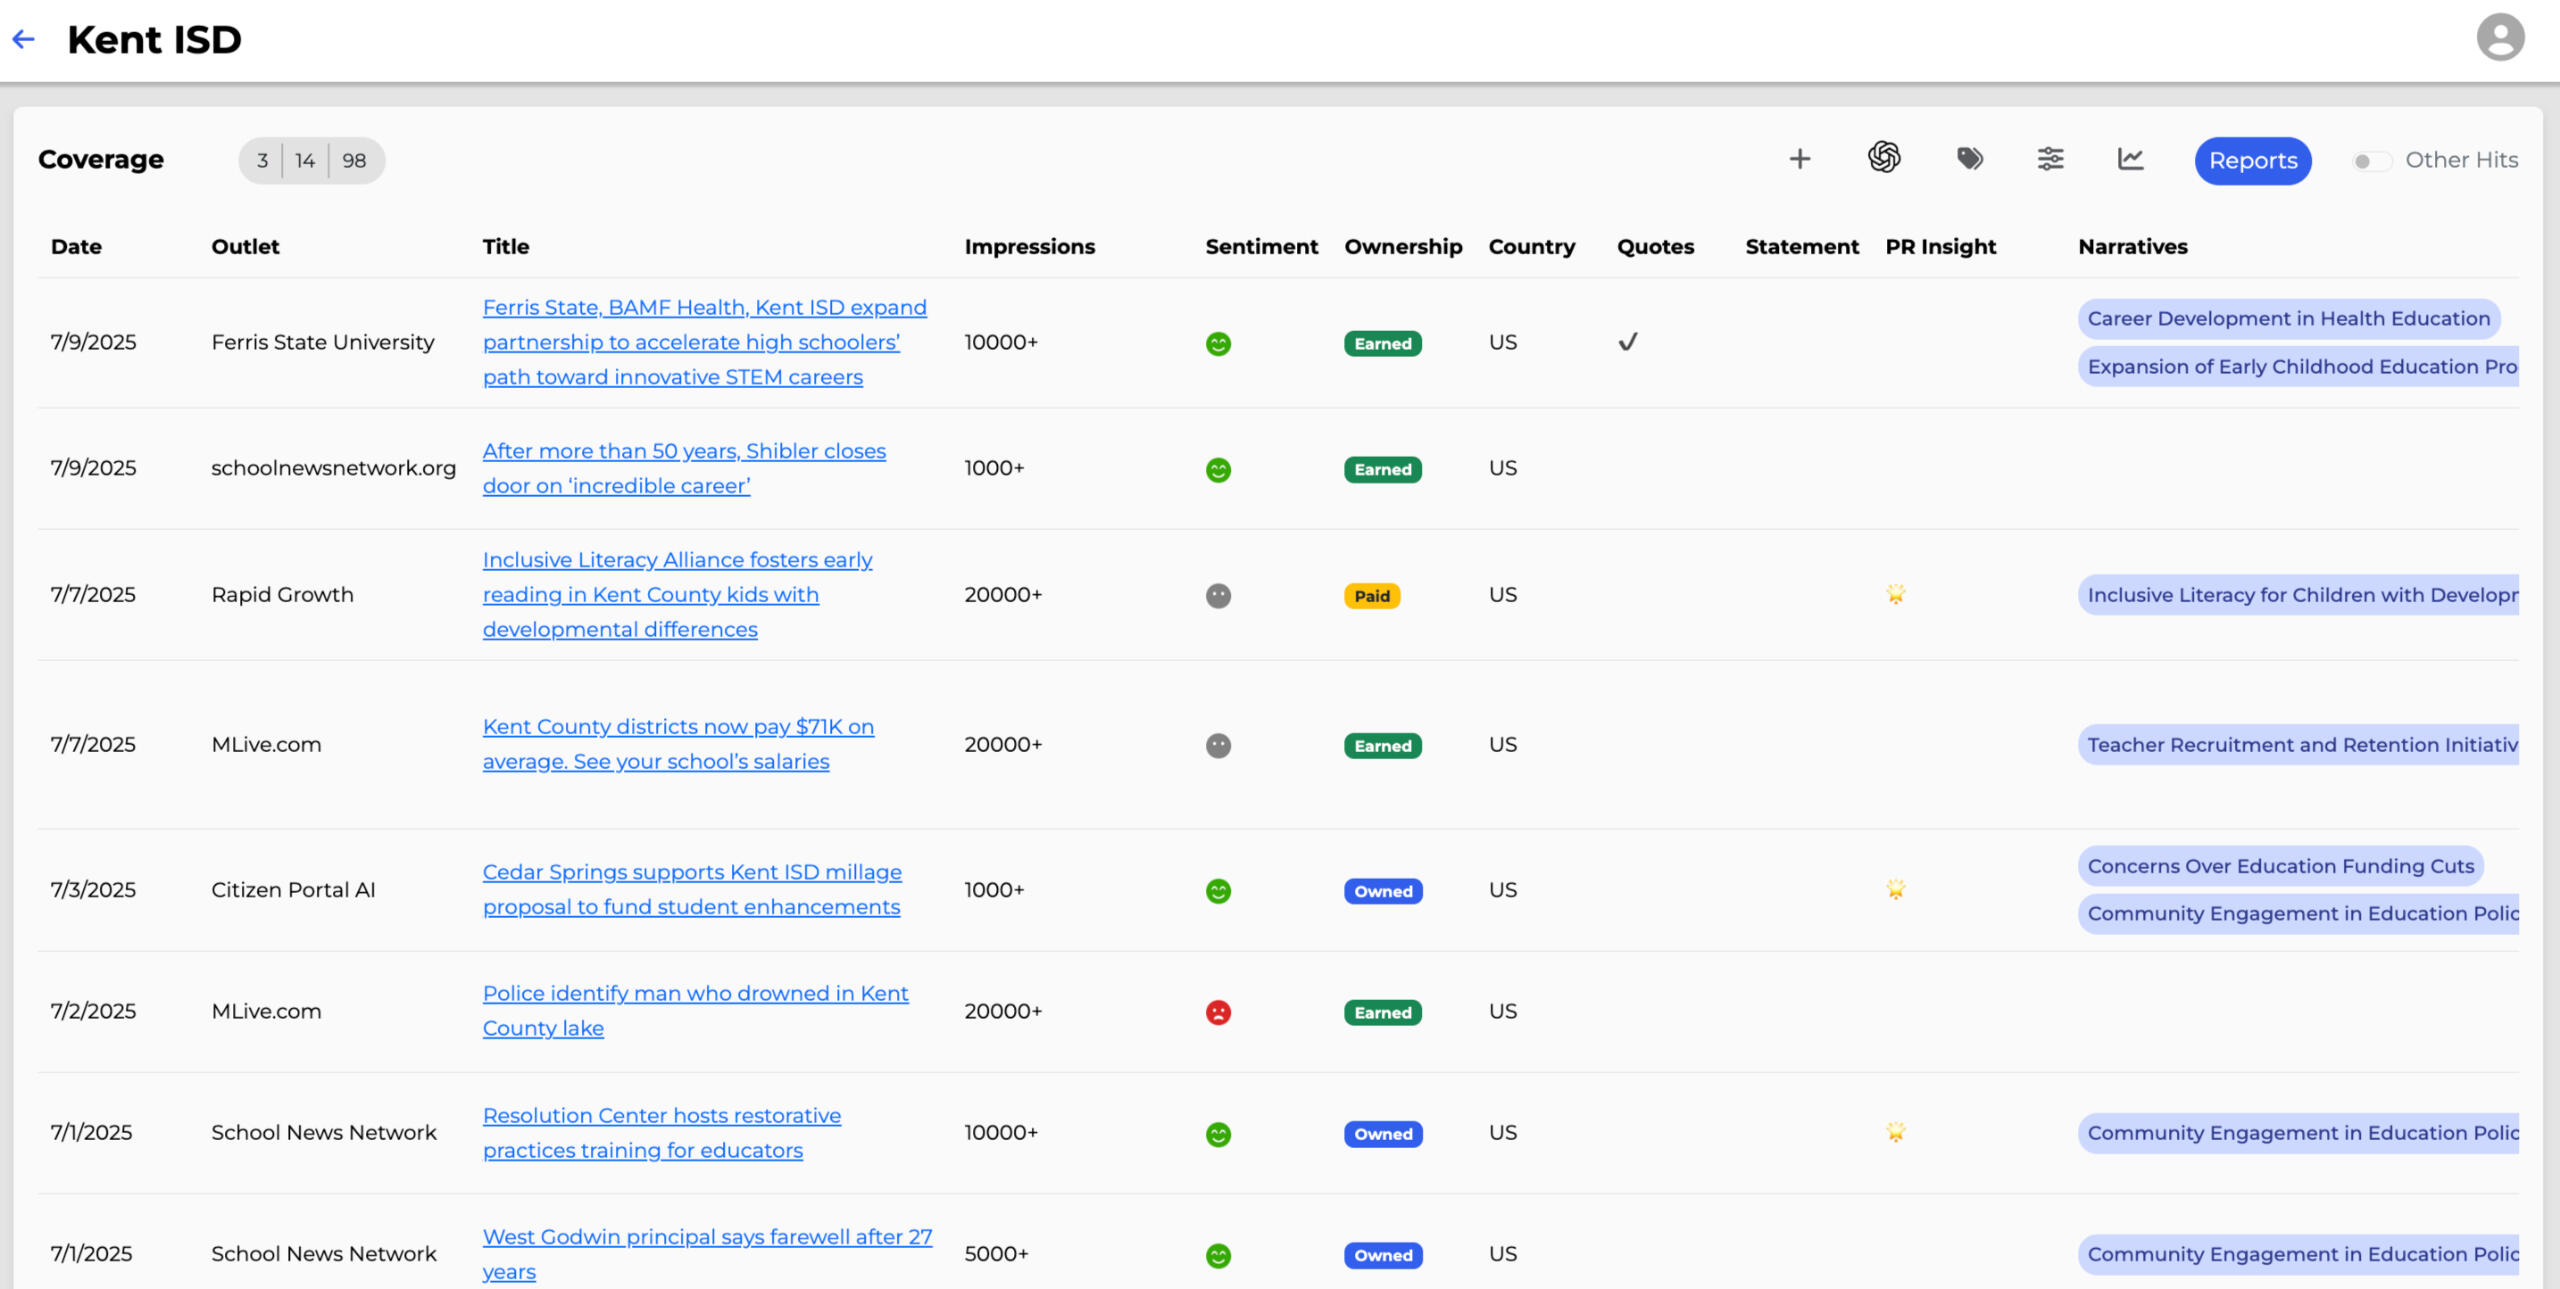
Task: Click the red sentiment face on drowned man article
Action: (1218, 1011)
